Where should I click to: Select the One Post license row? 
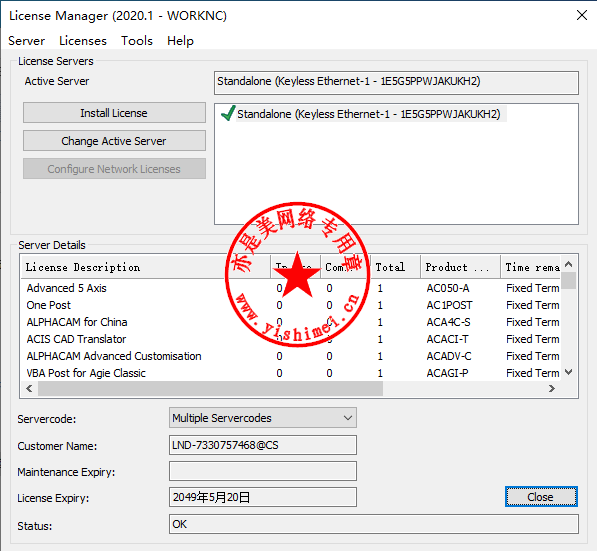291,305
